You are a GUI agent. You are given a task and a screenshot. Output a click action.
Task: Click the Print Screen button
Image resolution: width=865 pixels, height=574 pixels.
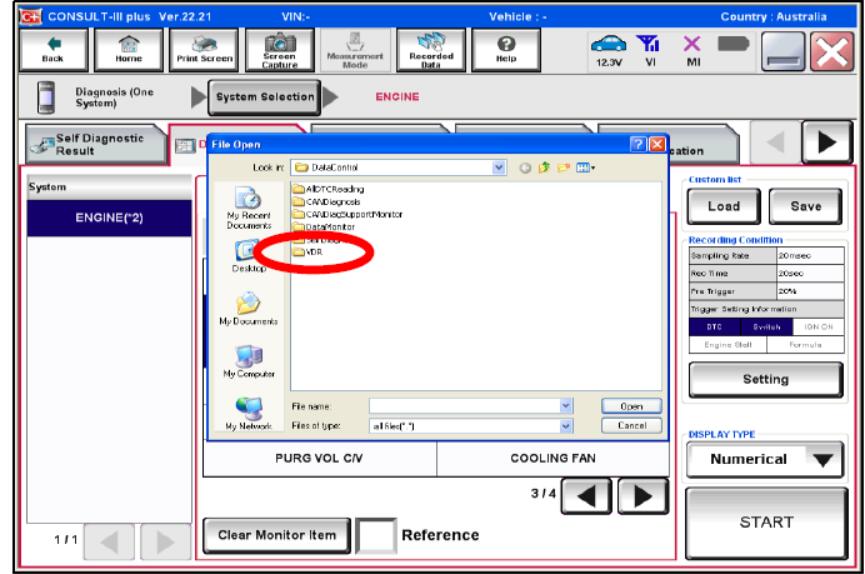coord(204,50)
